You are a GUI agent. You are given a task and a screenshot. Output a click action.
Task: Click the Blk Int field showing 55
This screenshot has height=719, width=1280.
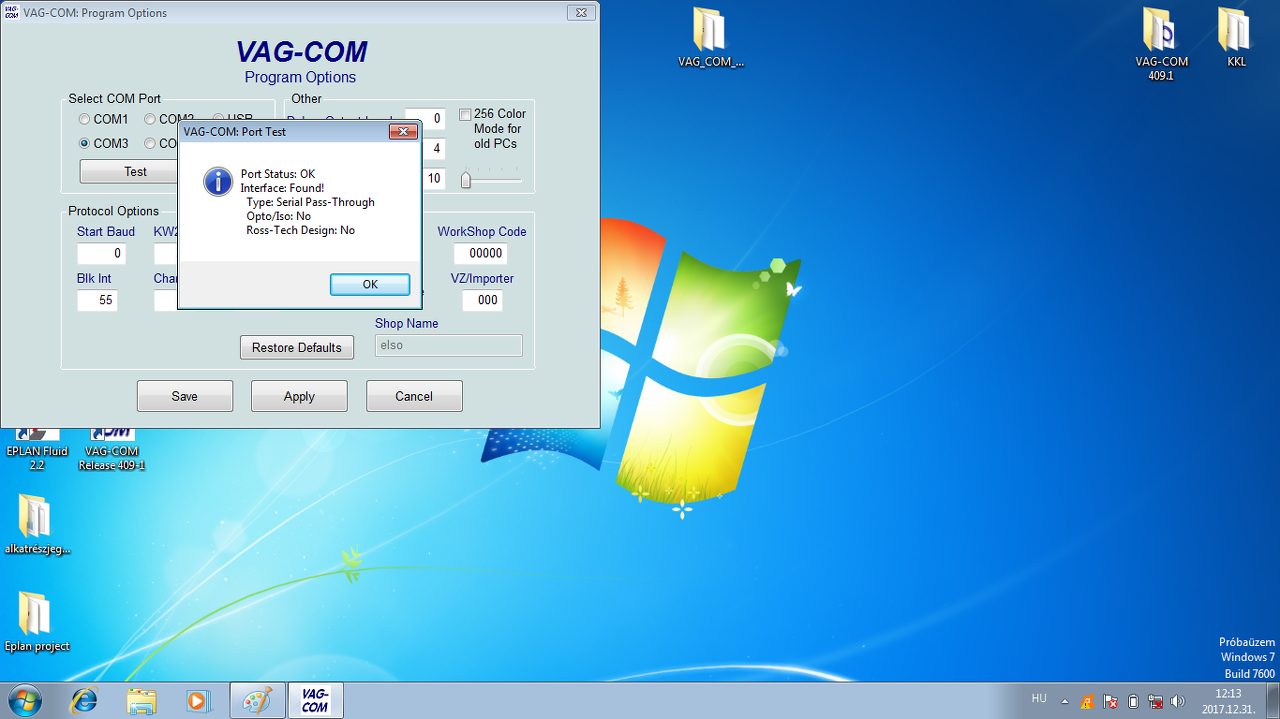click(97, 300)
